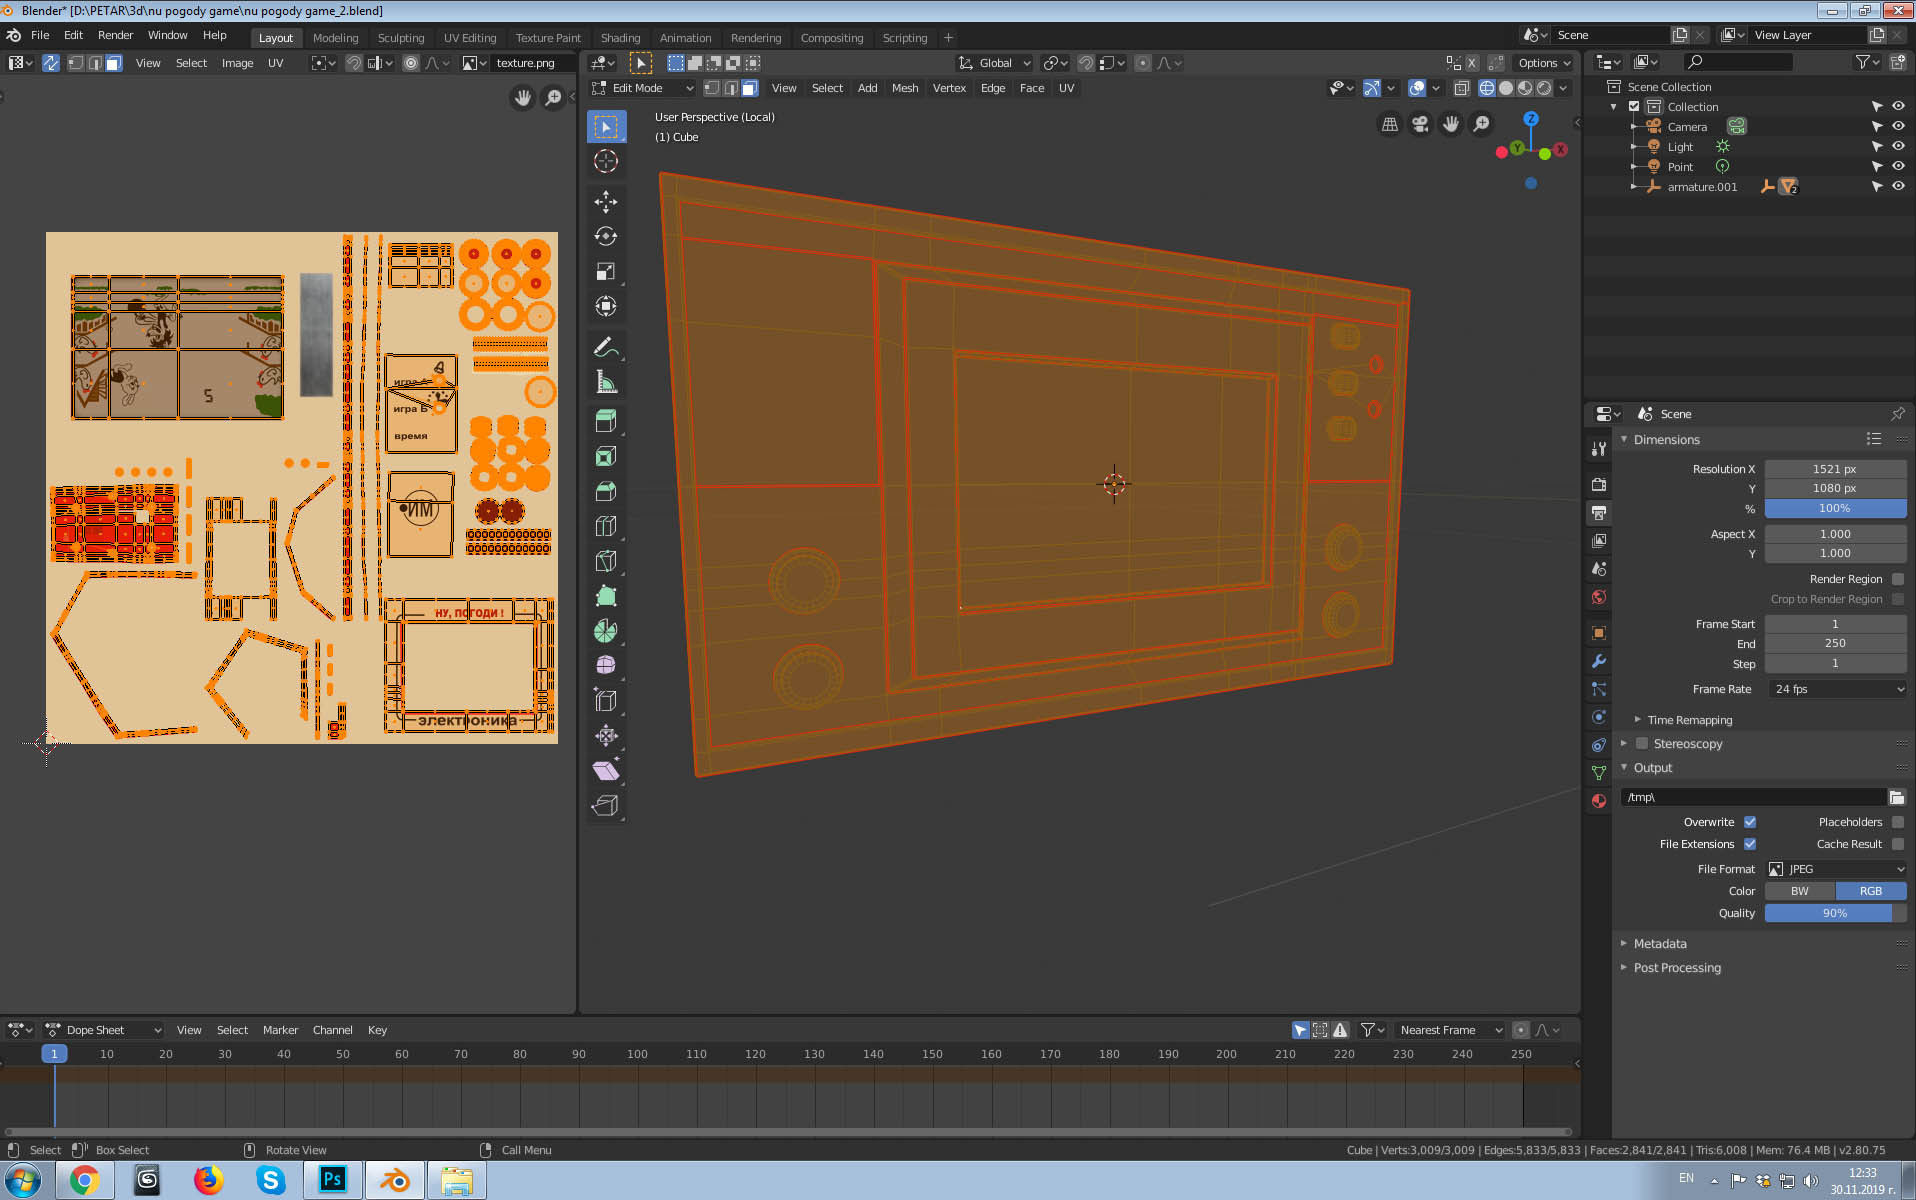Select the Smooth tool
Screen dimensions: 1916x1200
pos(606,666)
